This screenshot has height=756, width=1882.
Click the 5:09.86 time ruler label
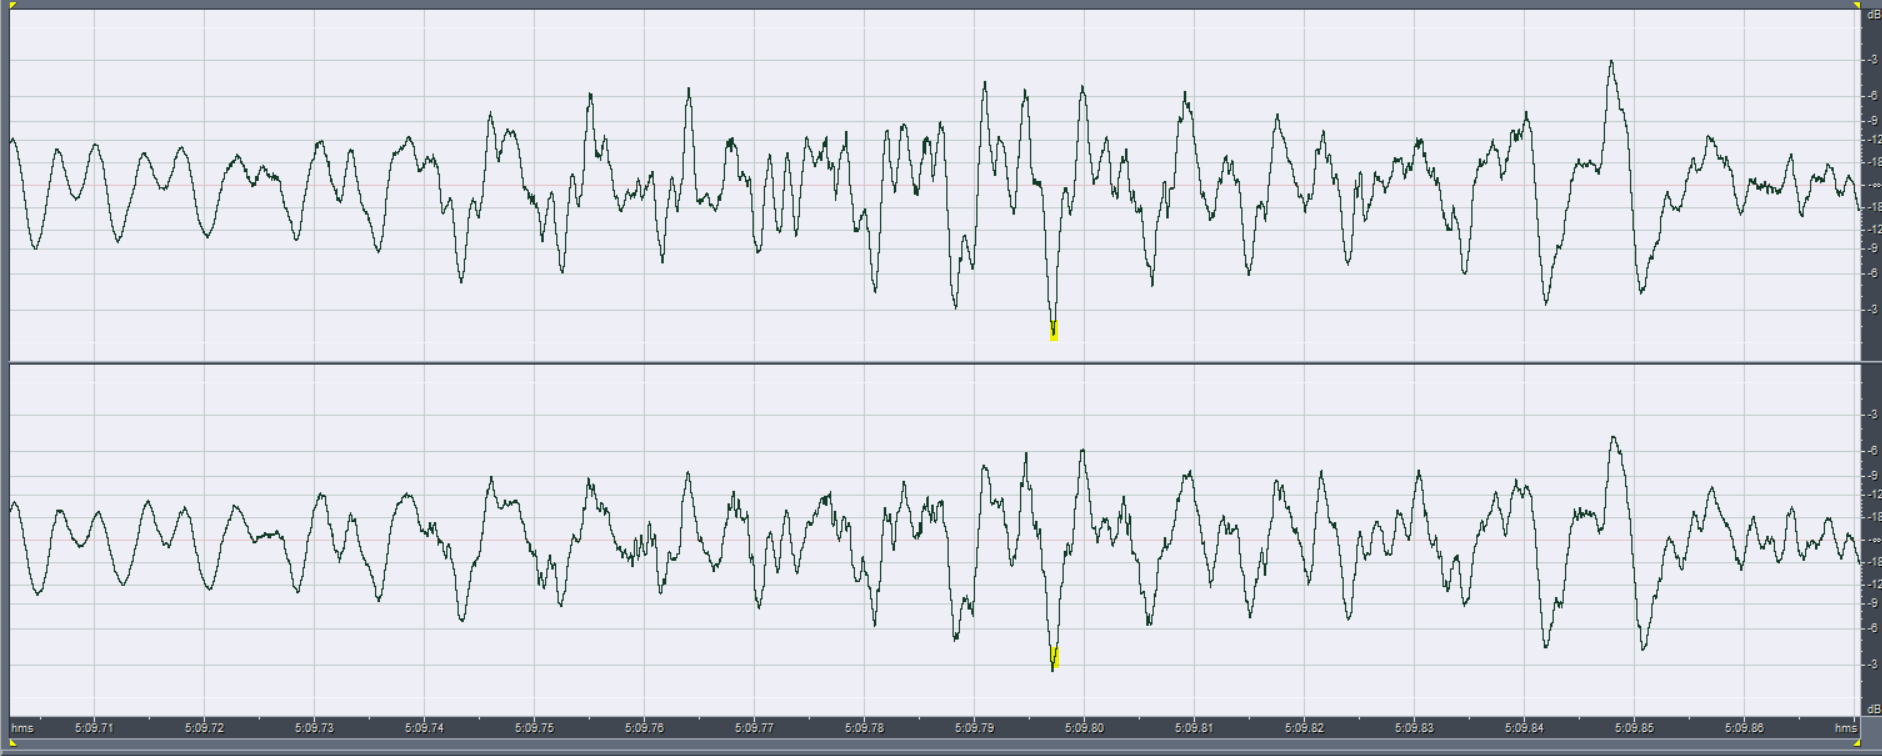pyautogui.click(x=1744, y=728)
